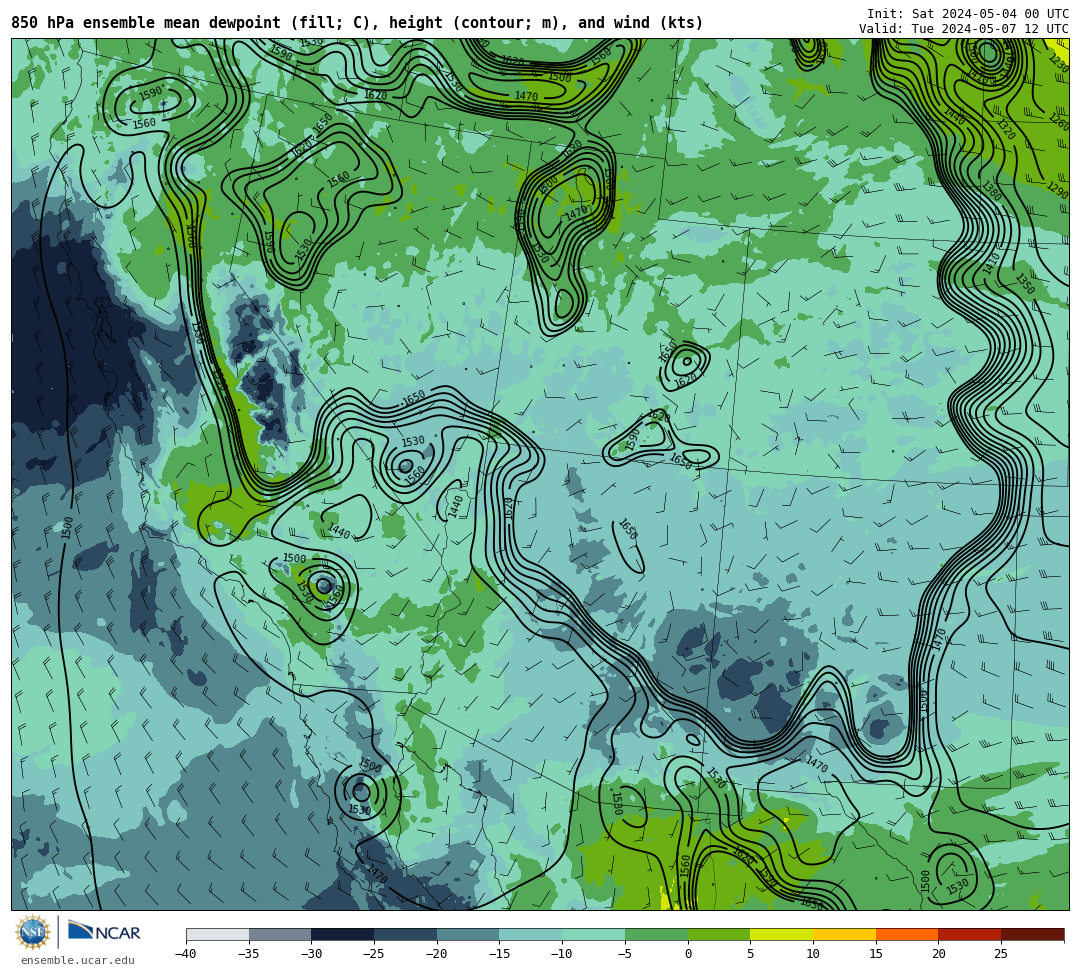Open the ensemble.ucar.edu link text
The width and height of the screenshot is (1080, 973).
tap(78, 960)
